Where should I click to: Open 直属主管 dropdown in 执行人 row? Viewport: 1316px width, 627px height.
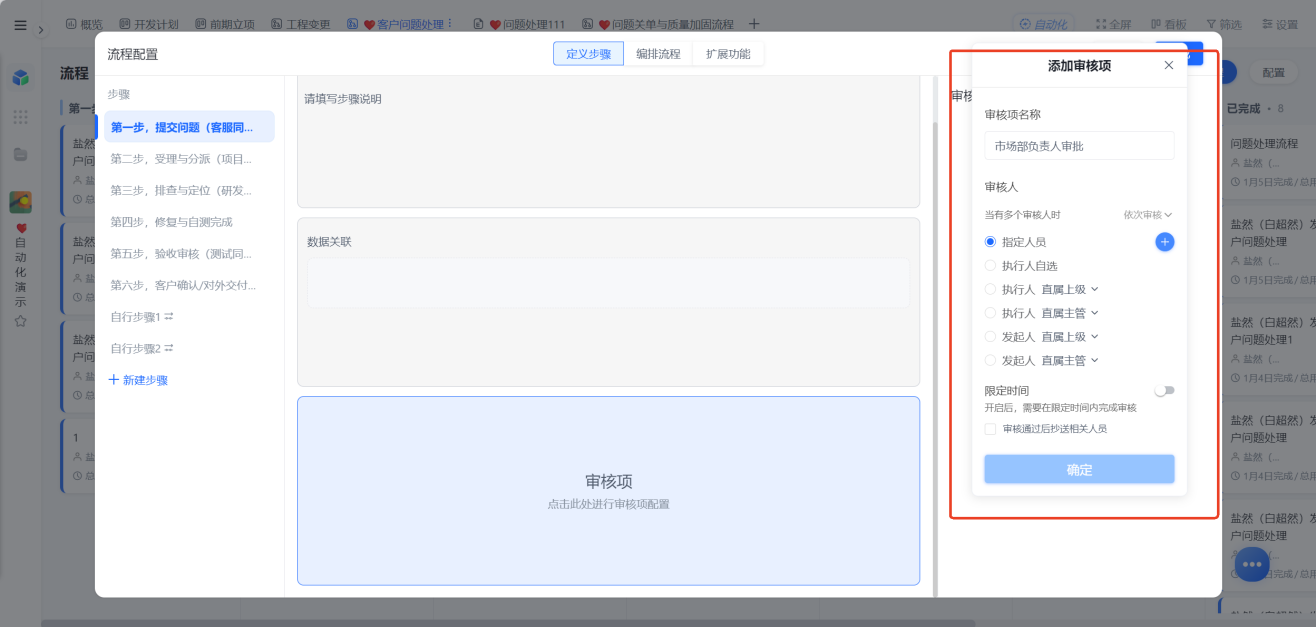tap(1070, 313)
